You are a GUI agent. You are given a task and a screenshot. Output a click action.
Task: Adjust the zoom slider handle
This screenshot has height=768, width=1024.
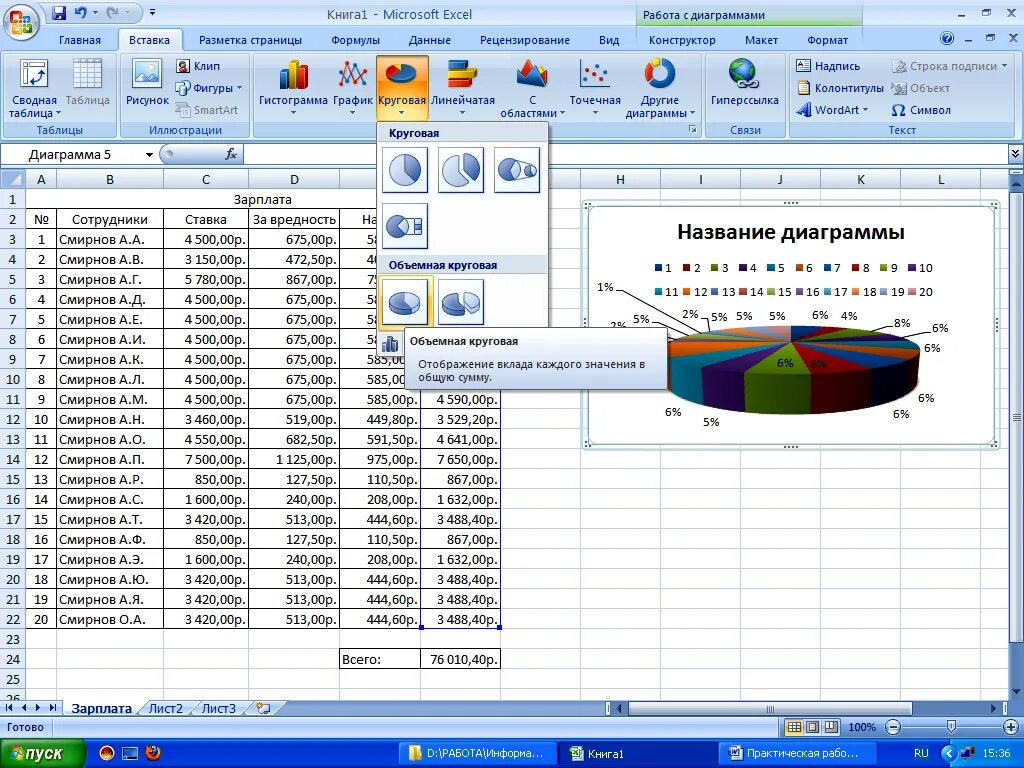pyautogui.click(x=952, y=726)
